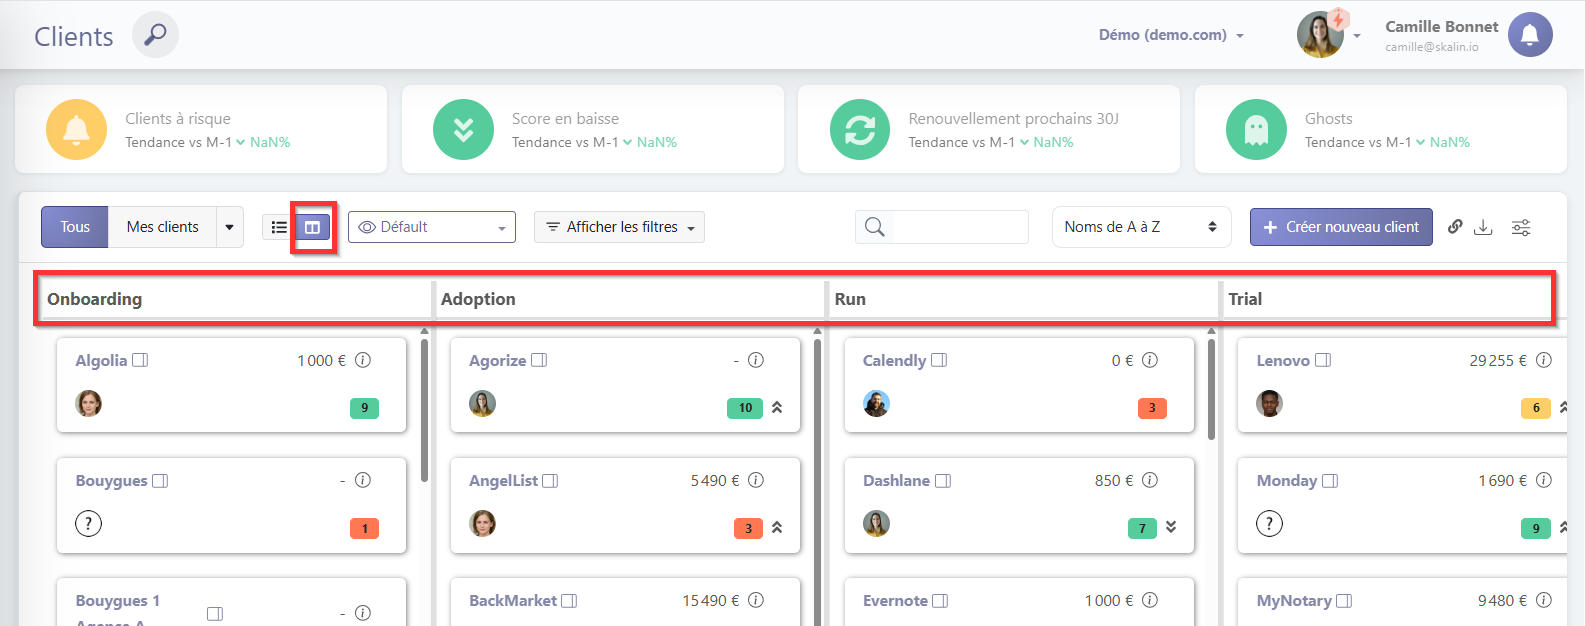Open the AngelList client link
This screenshot has width=1585, height=626.
503,481
